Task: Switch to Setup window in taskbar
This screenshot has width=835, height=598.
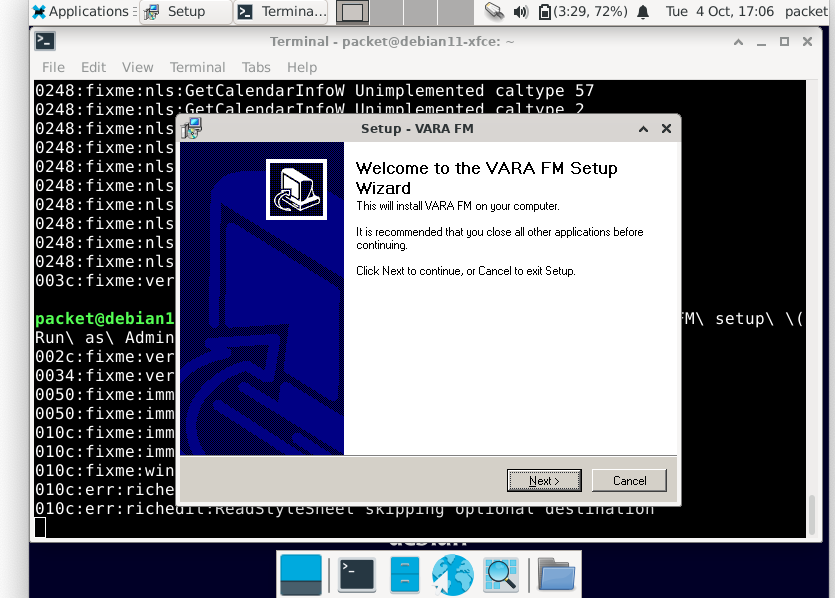Action: [x=186, y=12]
